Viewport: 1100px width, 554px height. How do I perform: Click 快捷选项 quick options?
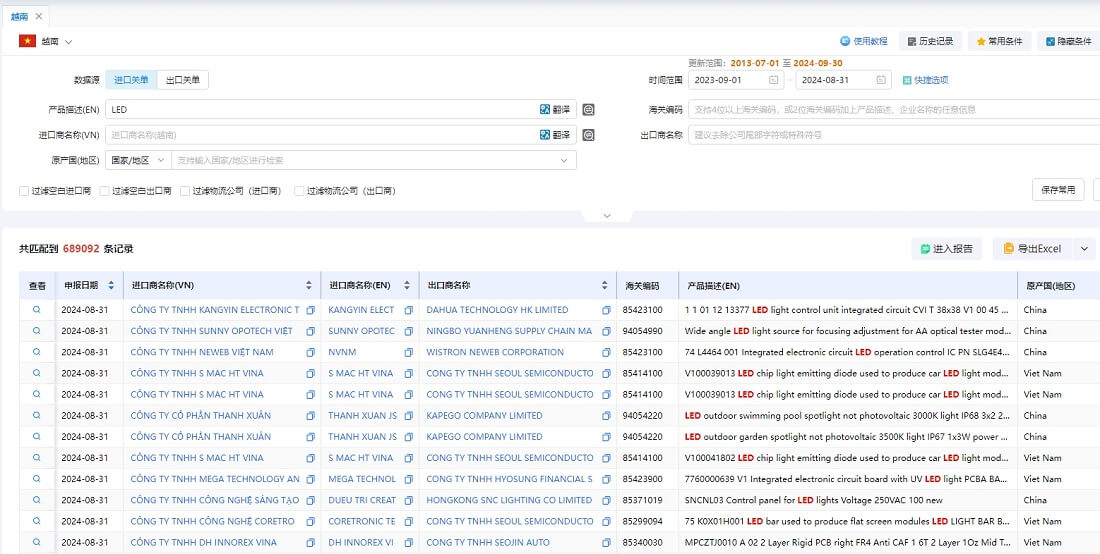point(926,80)
